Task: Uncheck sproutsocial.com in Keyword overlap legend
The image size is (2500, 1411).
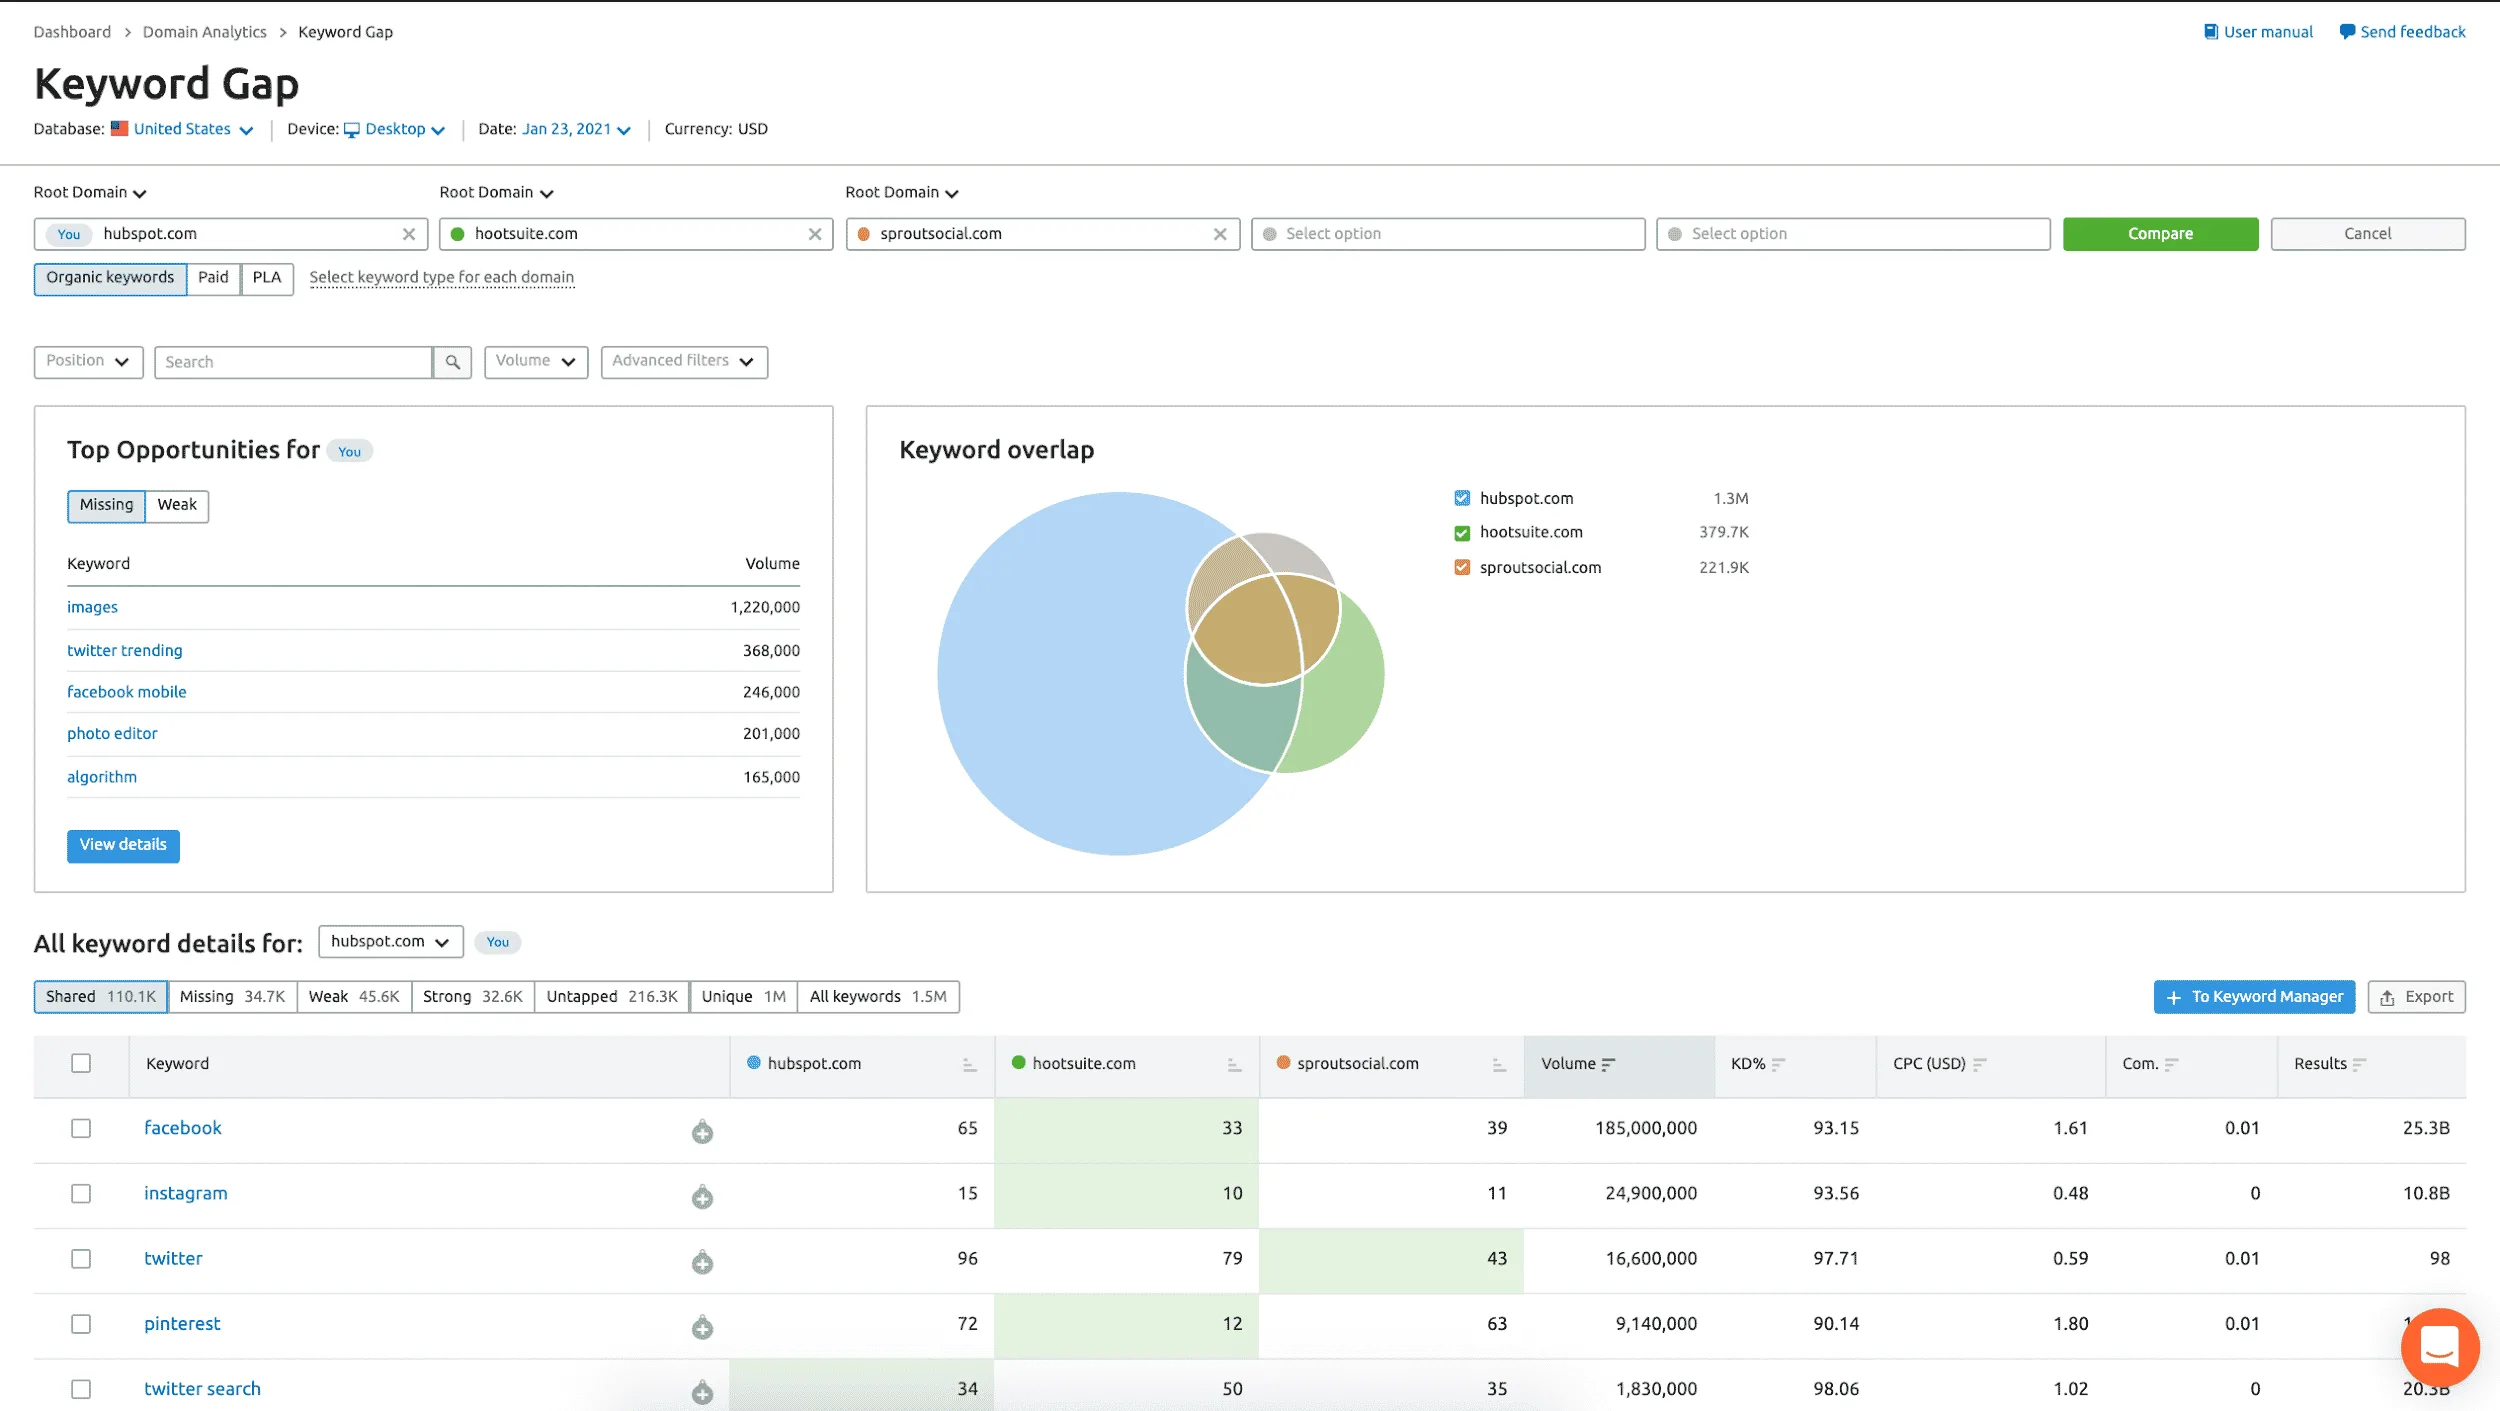Action: pyautogui.click(x=1462, y=568)
